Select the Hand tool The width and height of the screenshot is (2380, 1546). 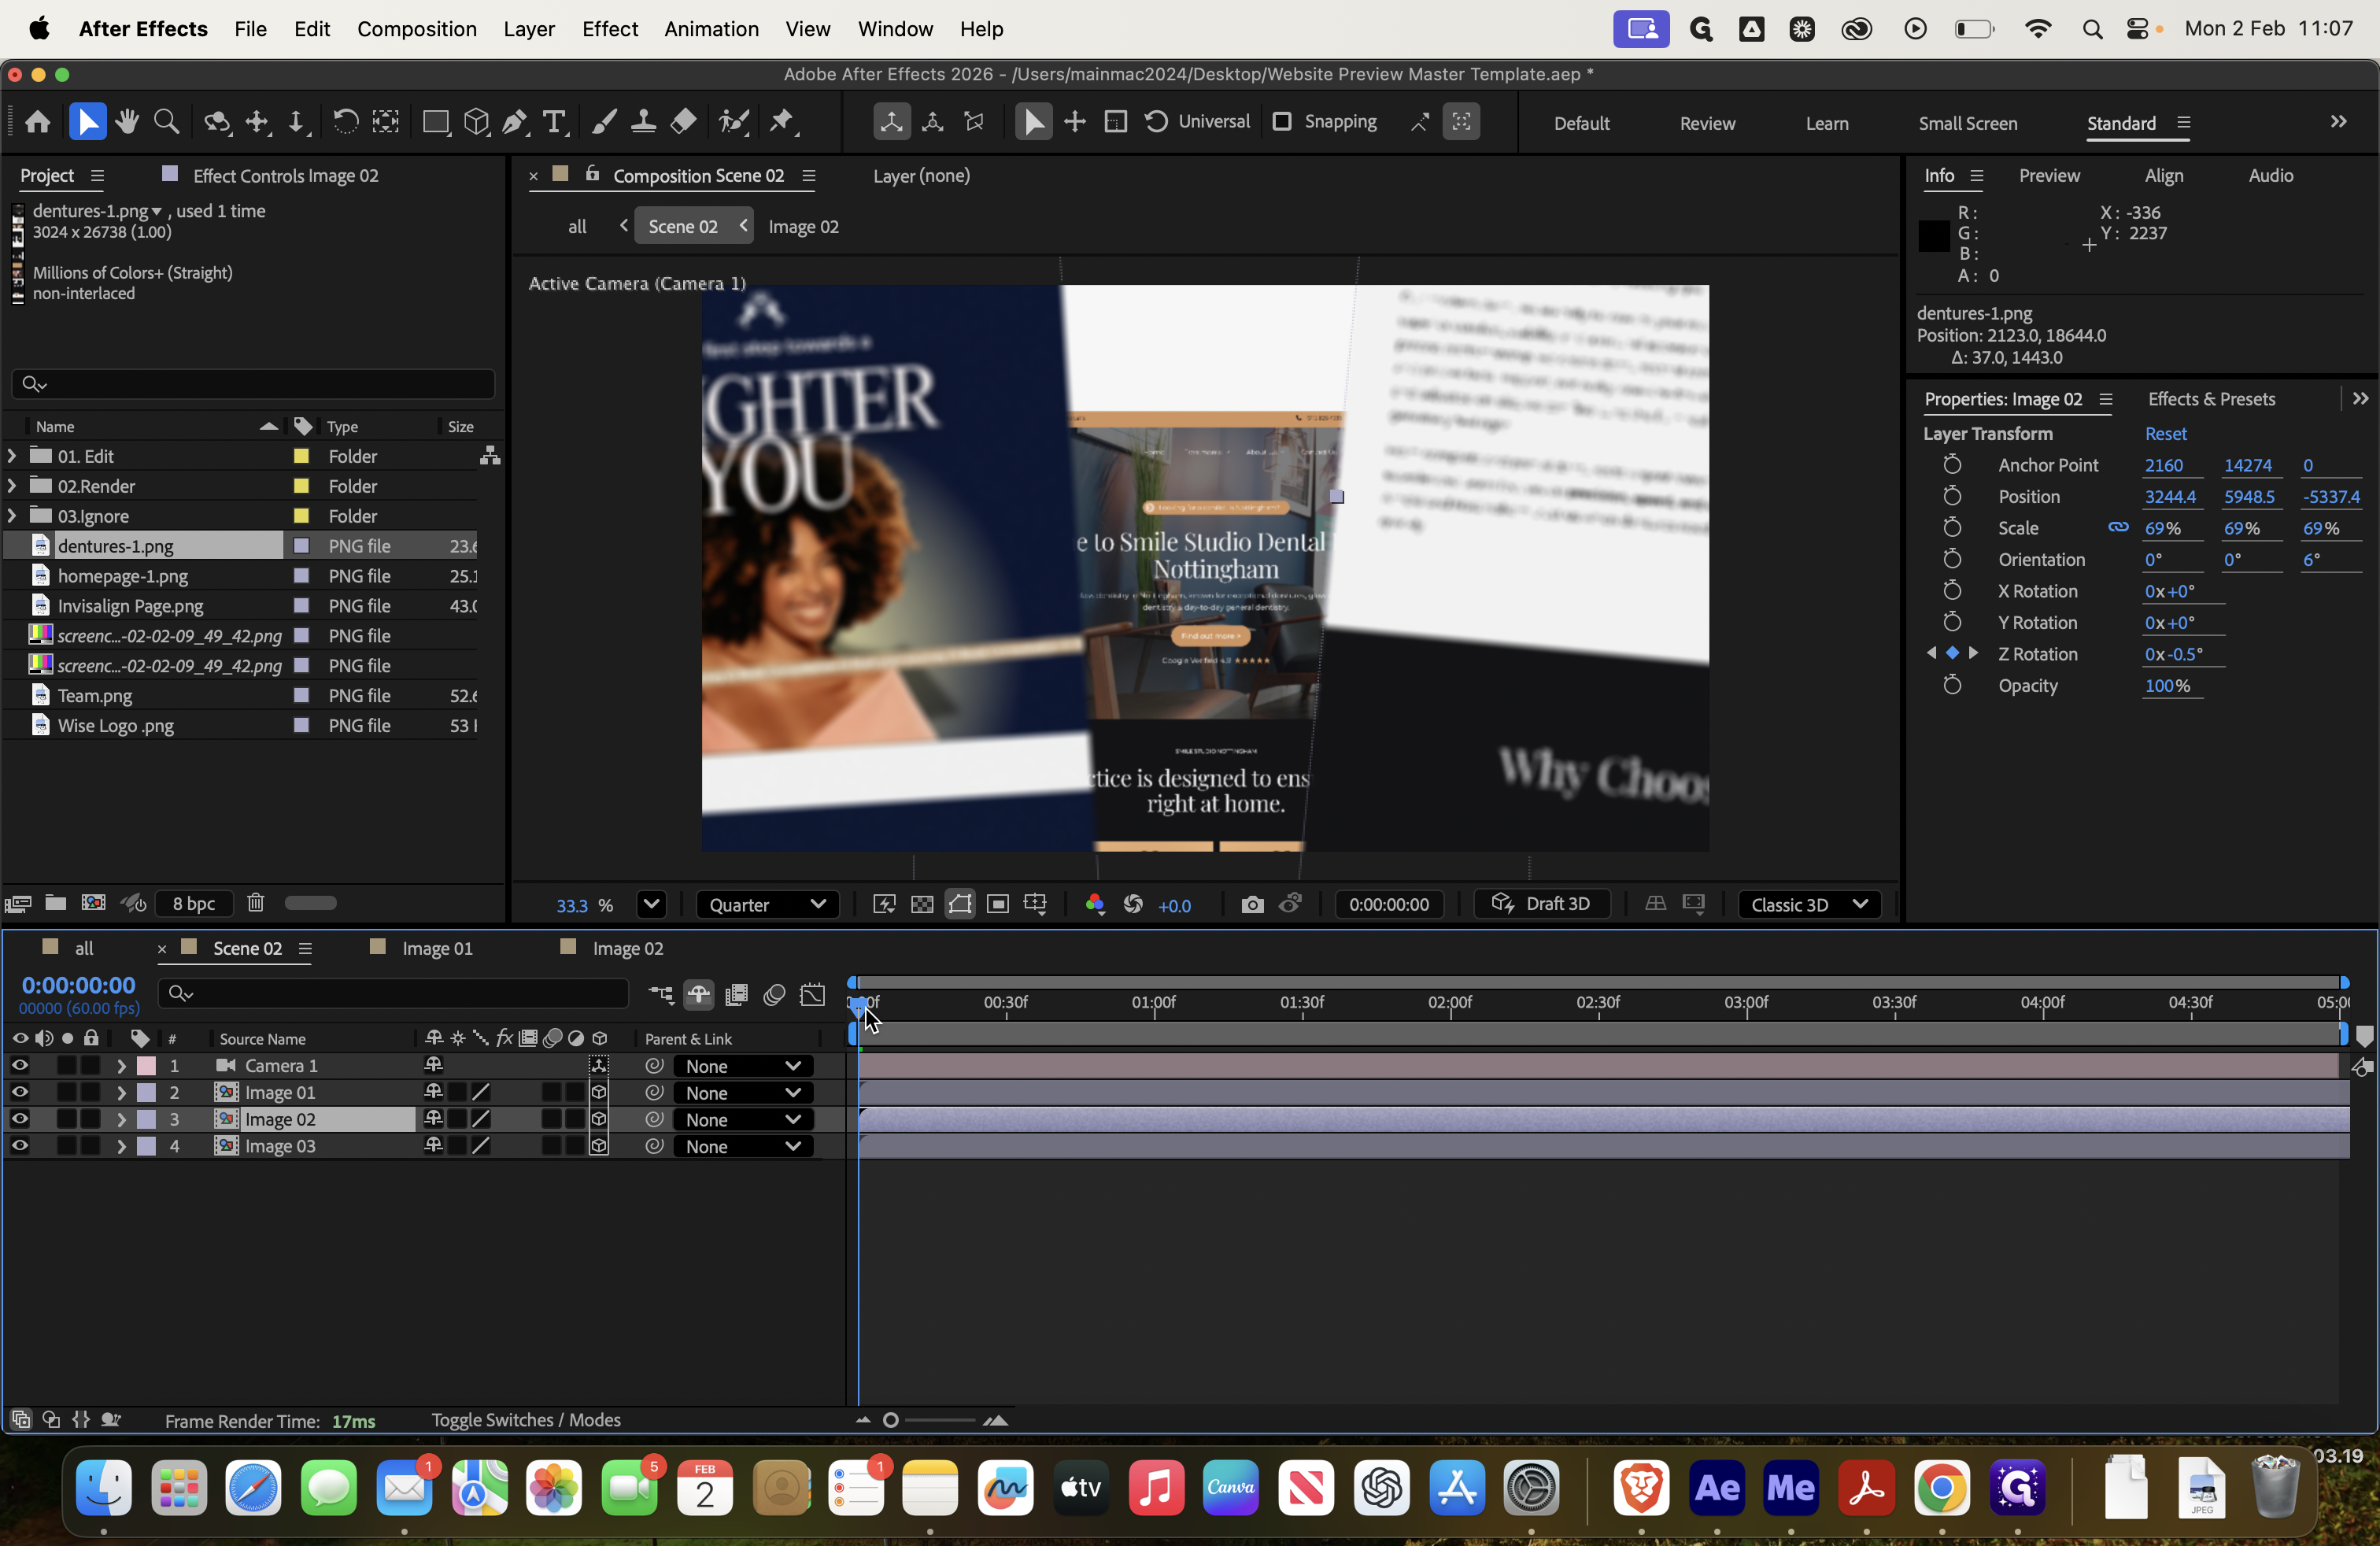(127, 122)
